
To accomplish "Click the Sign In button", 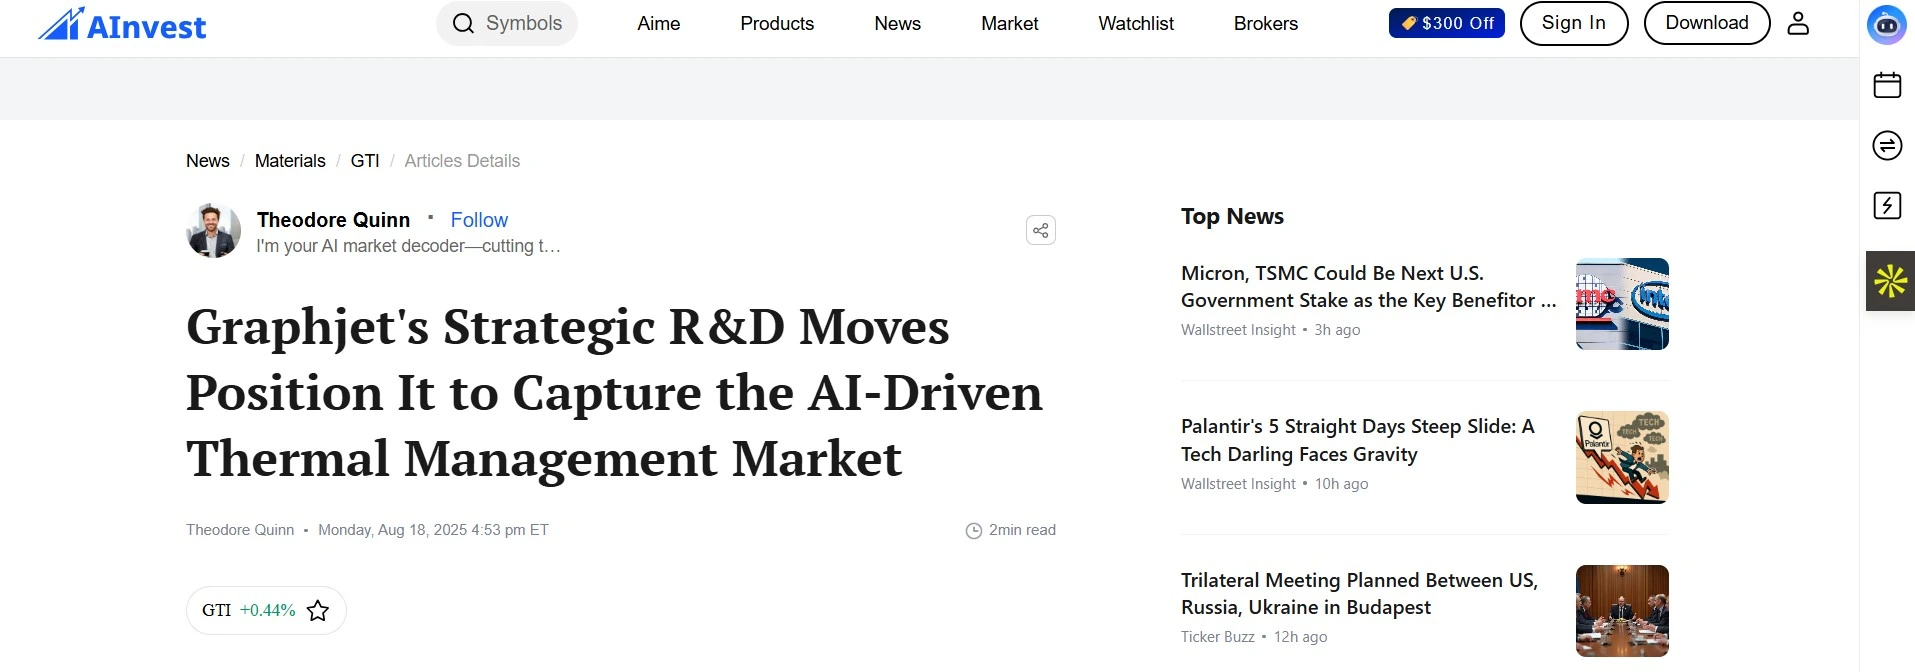I will 1573,23.
